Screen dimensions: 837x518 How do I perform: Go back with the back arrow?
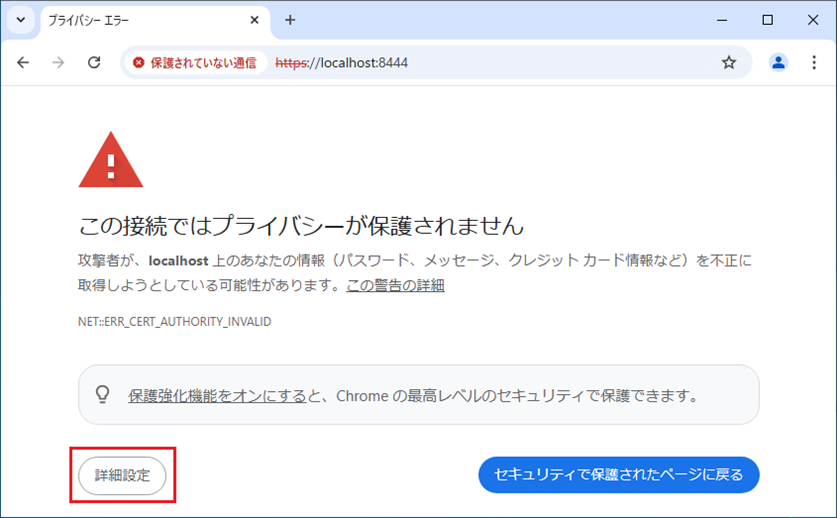click(23, 62)
